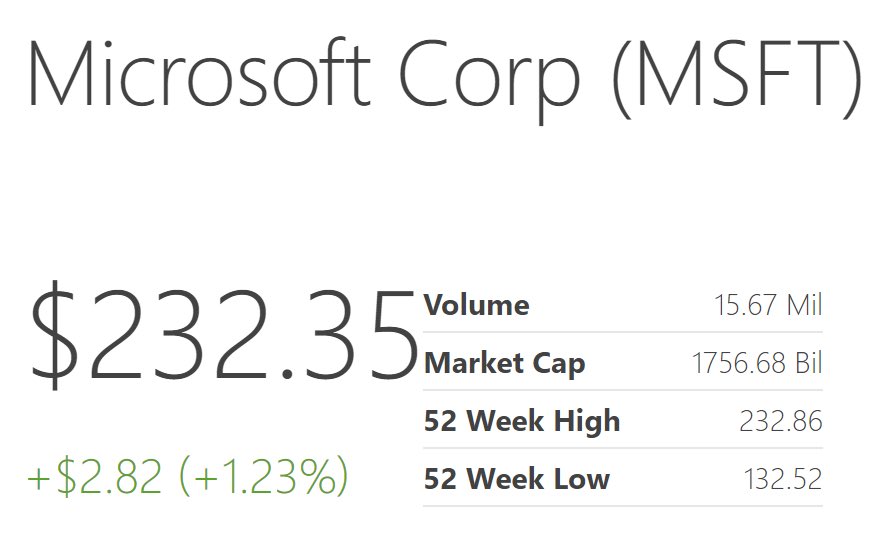Image resolution: width=890 pixels, height=533 pixels.
Task: Click the Mil unit beside volume
Action: [x=804, y=305]
